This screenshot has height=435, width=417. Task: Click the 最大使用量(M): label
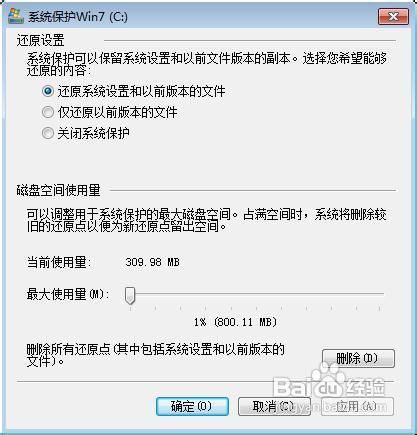pos(68,295)
